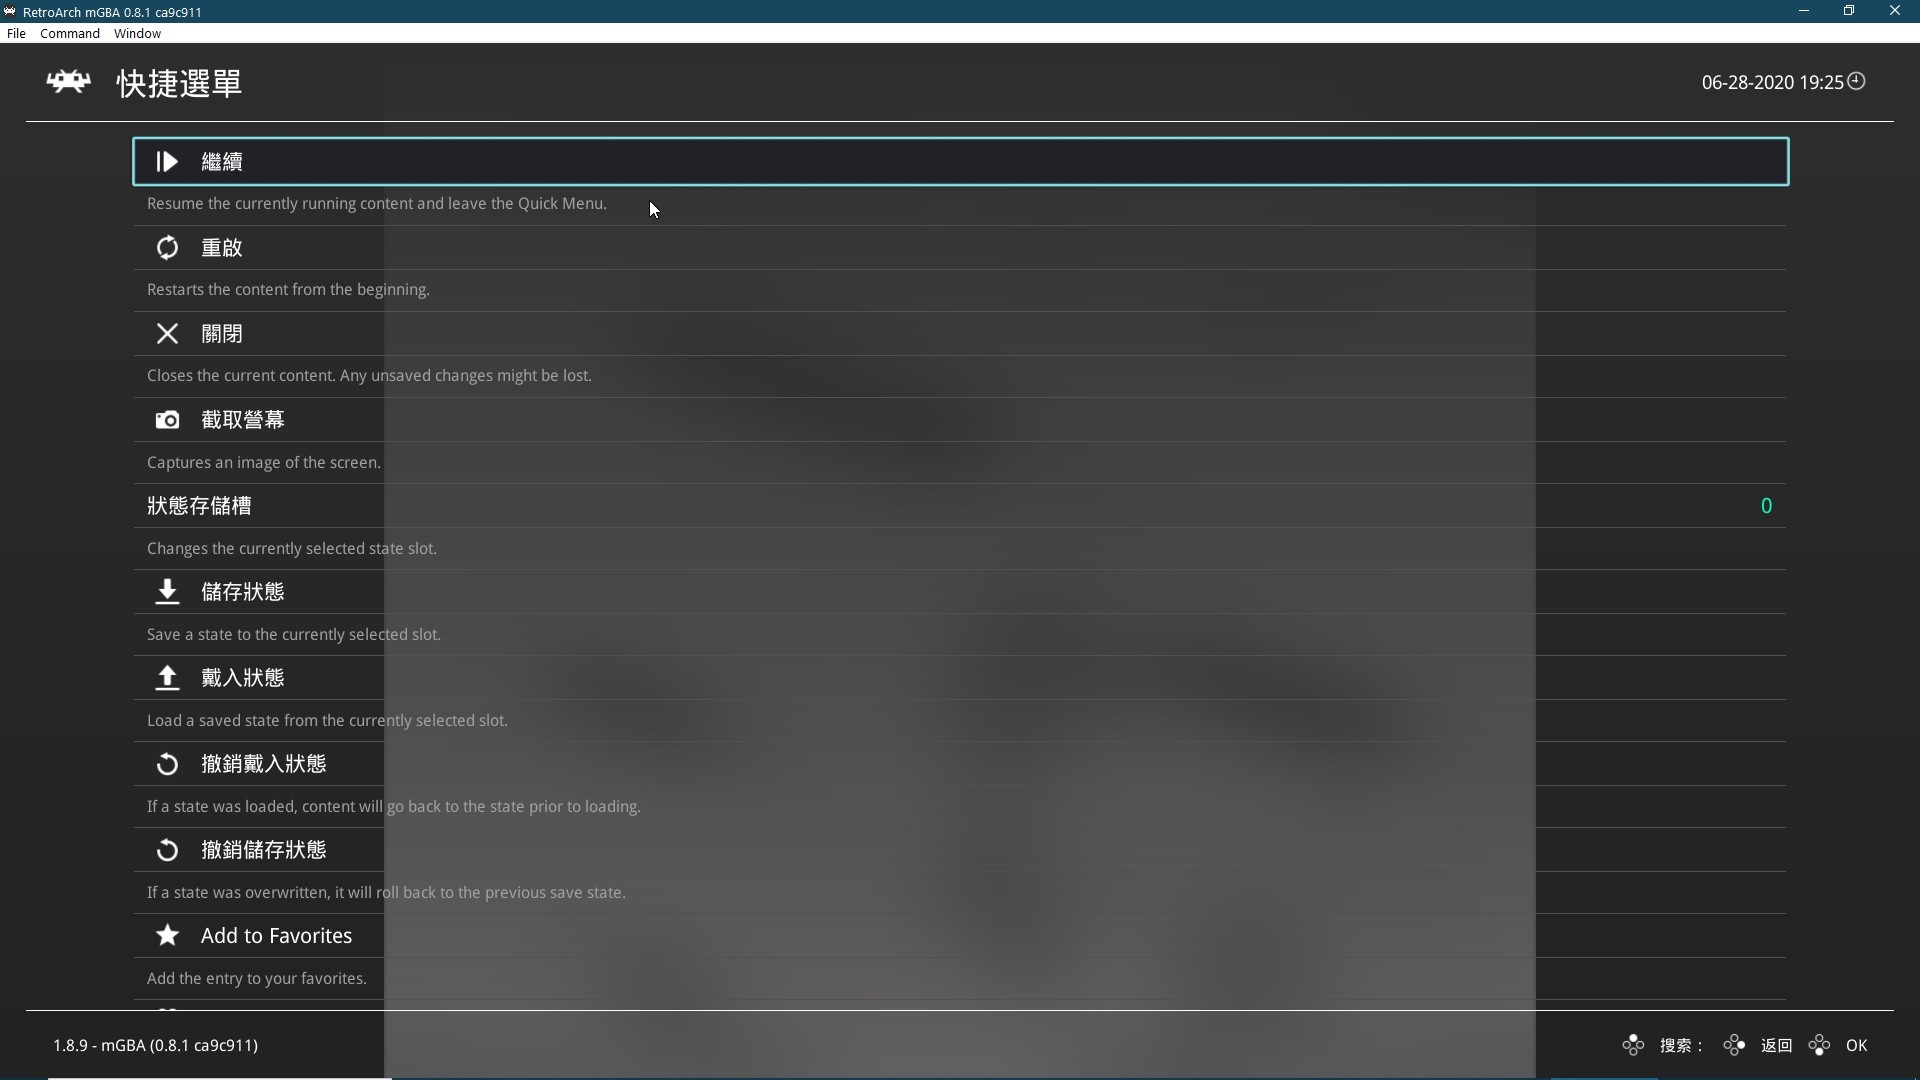This screenshot has height=1080, width=1920.
Task: Click the 返回 back label
Action: tap(1776, 1045)
